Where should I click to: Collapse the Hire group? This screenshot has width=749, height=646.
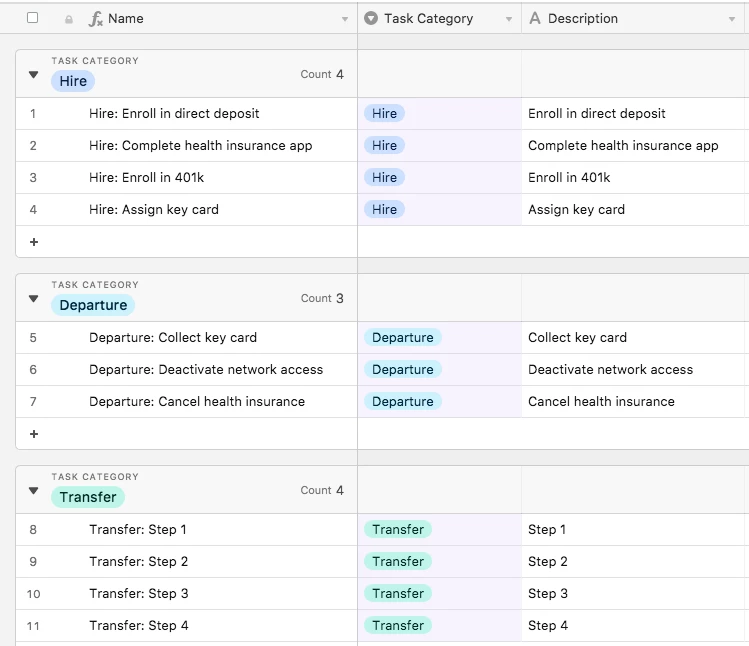pyautogui.click(x=33, y=75)
